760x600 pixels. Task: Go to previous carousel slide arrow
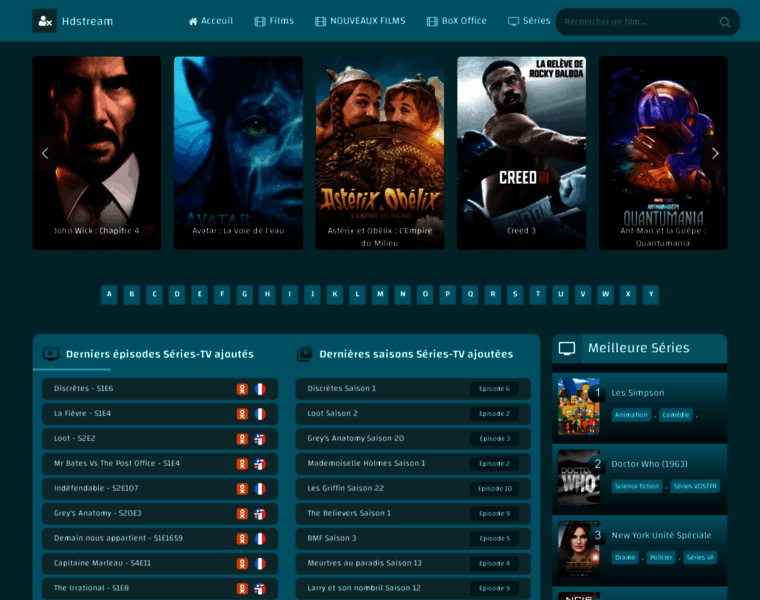point(45,153)
